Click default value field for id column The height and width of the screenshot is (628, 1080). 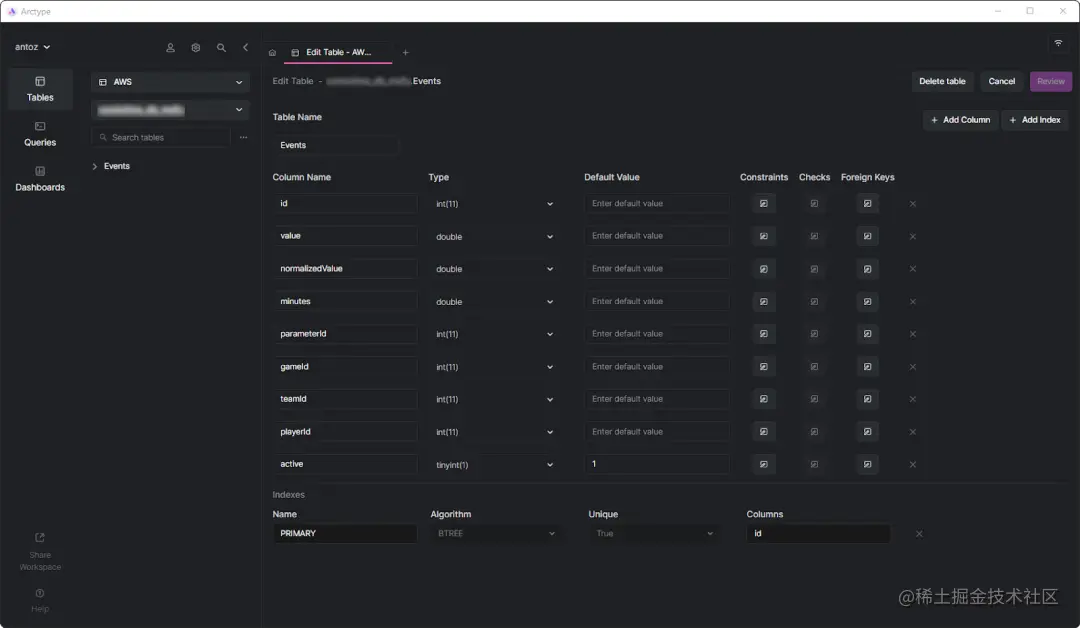pos(656,204)
